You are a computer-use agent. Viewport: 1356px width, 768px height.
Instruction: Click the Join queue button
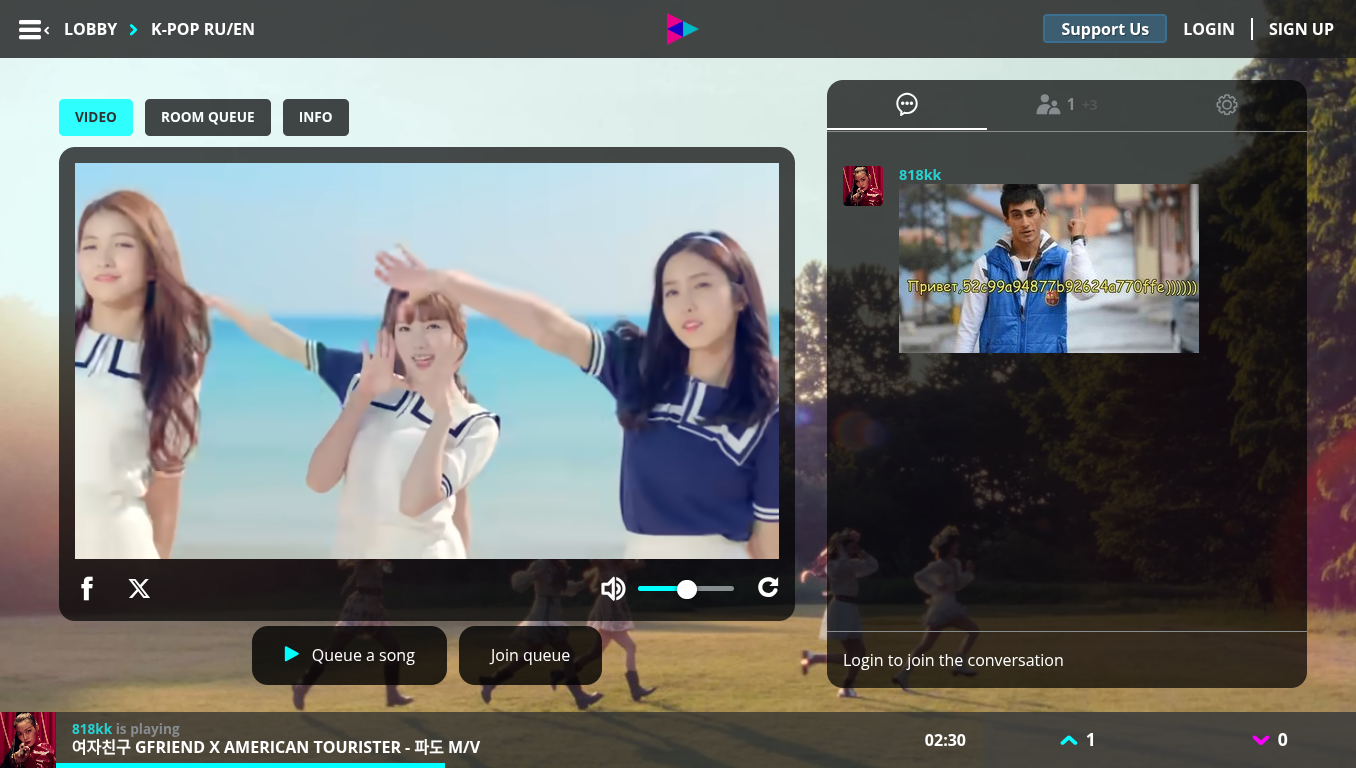point(530,655)
